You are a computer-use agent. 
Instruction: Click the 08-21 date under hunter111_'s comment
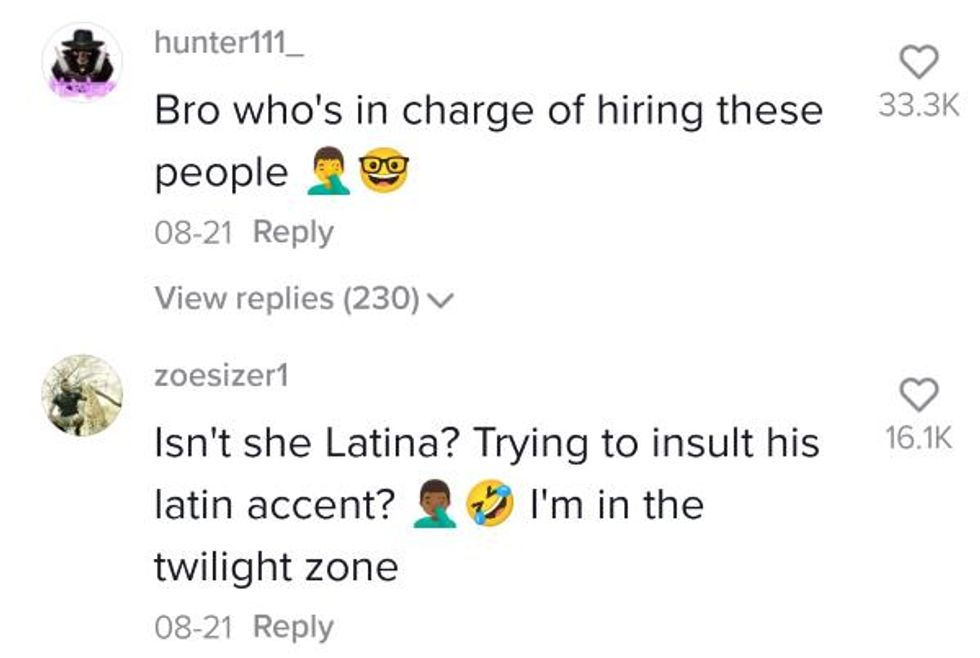coord(194,232)
